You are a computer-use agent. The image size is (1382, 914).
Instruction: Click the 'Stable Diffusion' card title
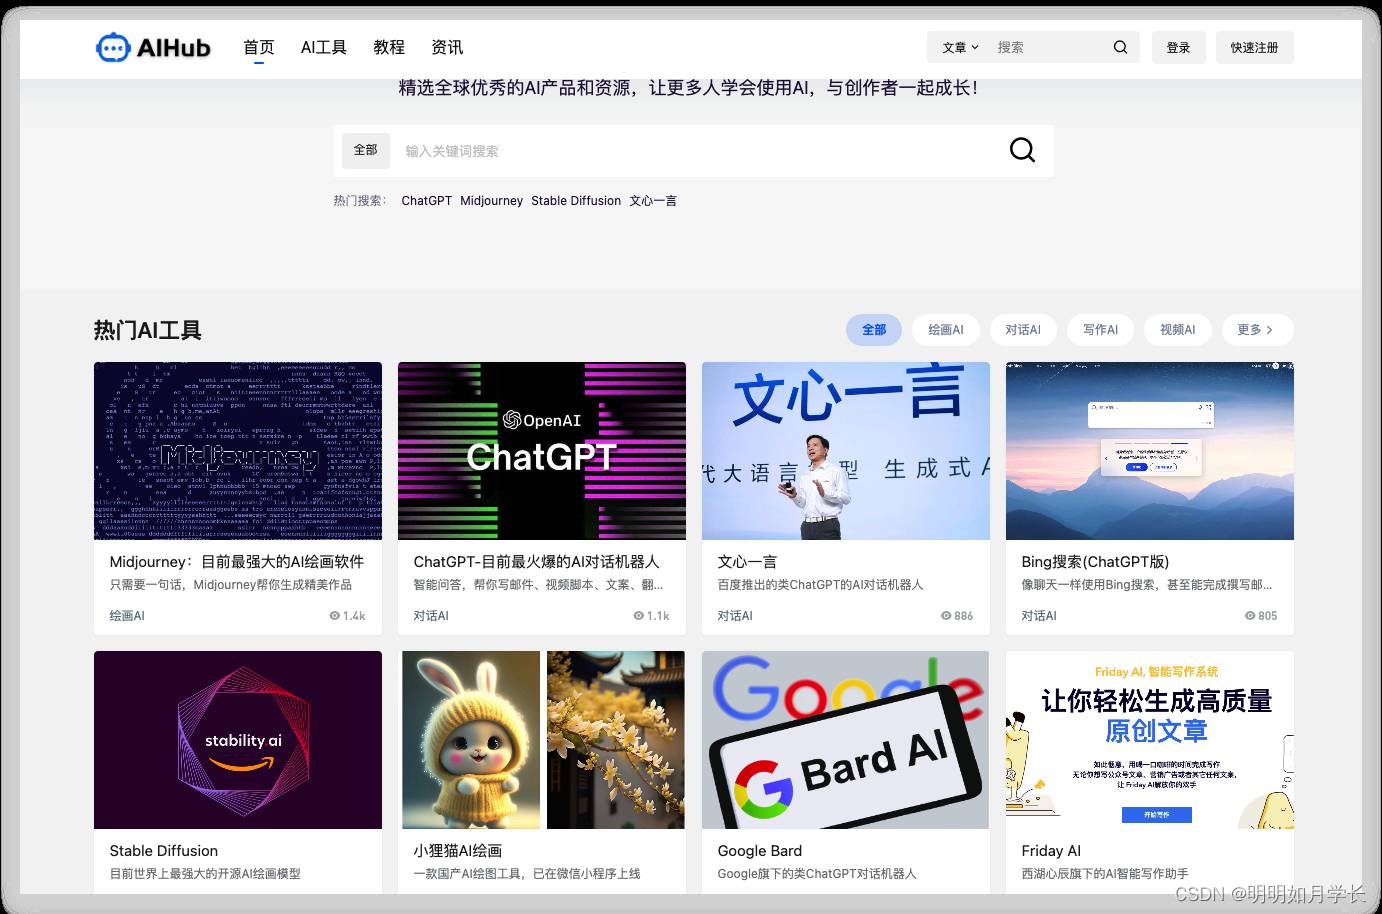(x=164, y=851)
